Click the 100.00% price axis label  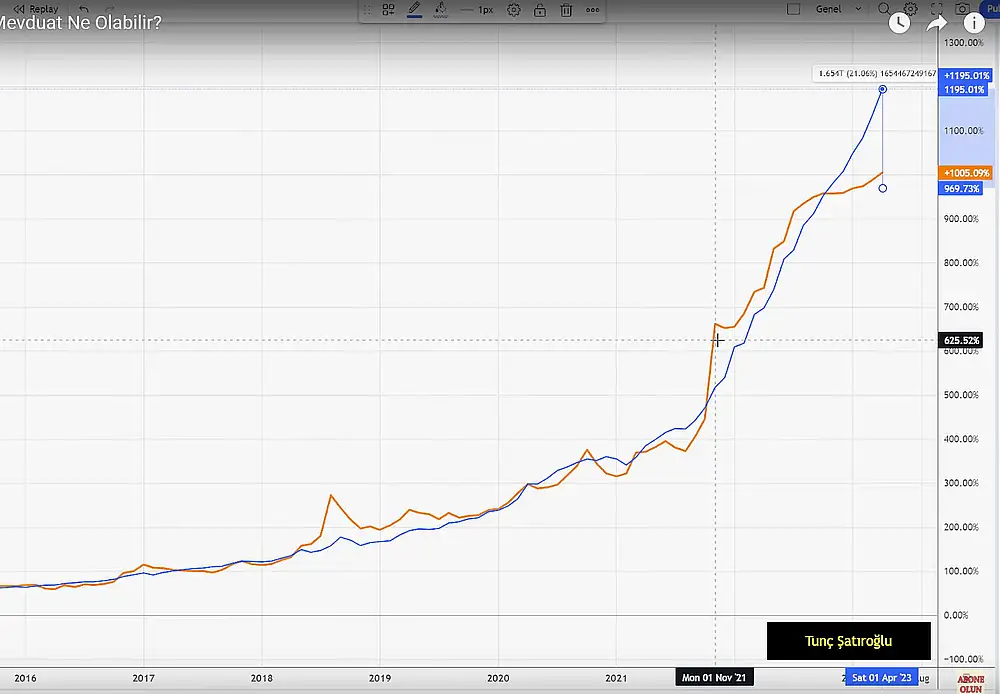pyautogui.click(x=961, y=571)
